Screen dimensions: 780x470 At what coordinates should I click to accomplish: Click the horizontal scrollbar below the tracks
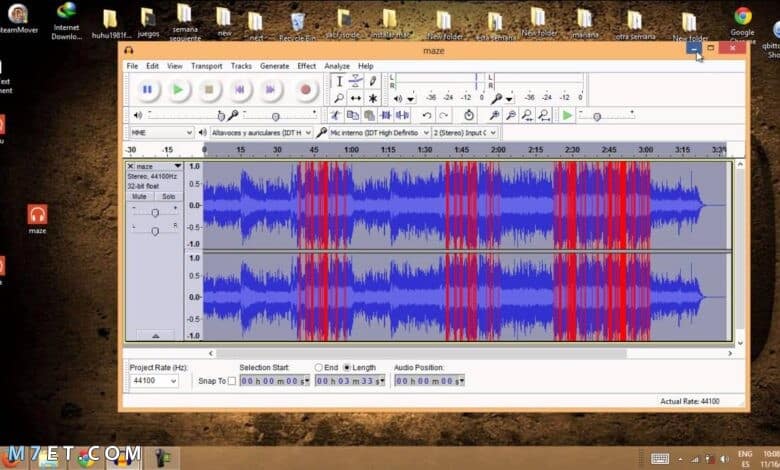tap(421, 353)
